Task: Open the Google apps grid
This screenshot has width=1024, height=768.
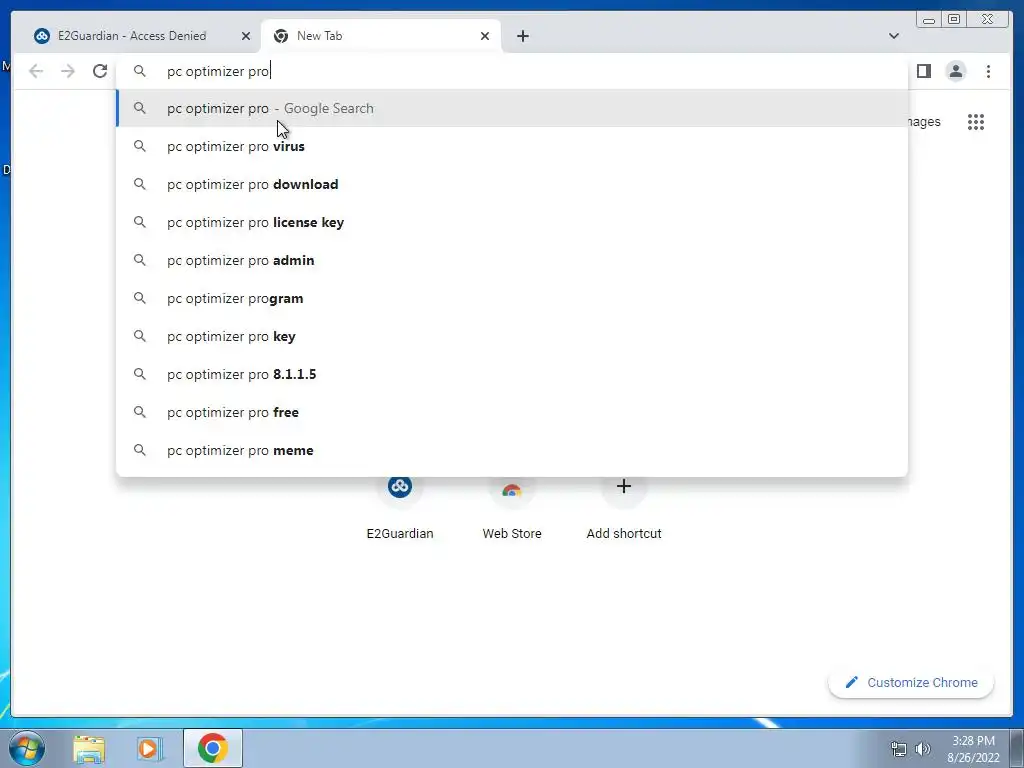Action: click(x=976, y=122)
